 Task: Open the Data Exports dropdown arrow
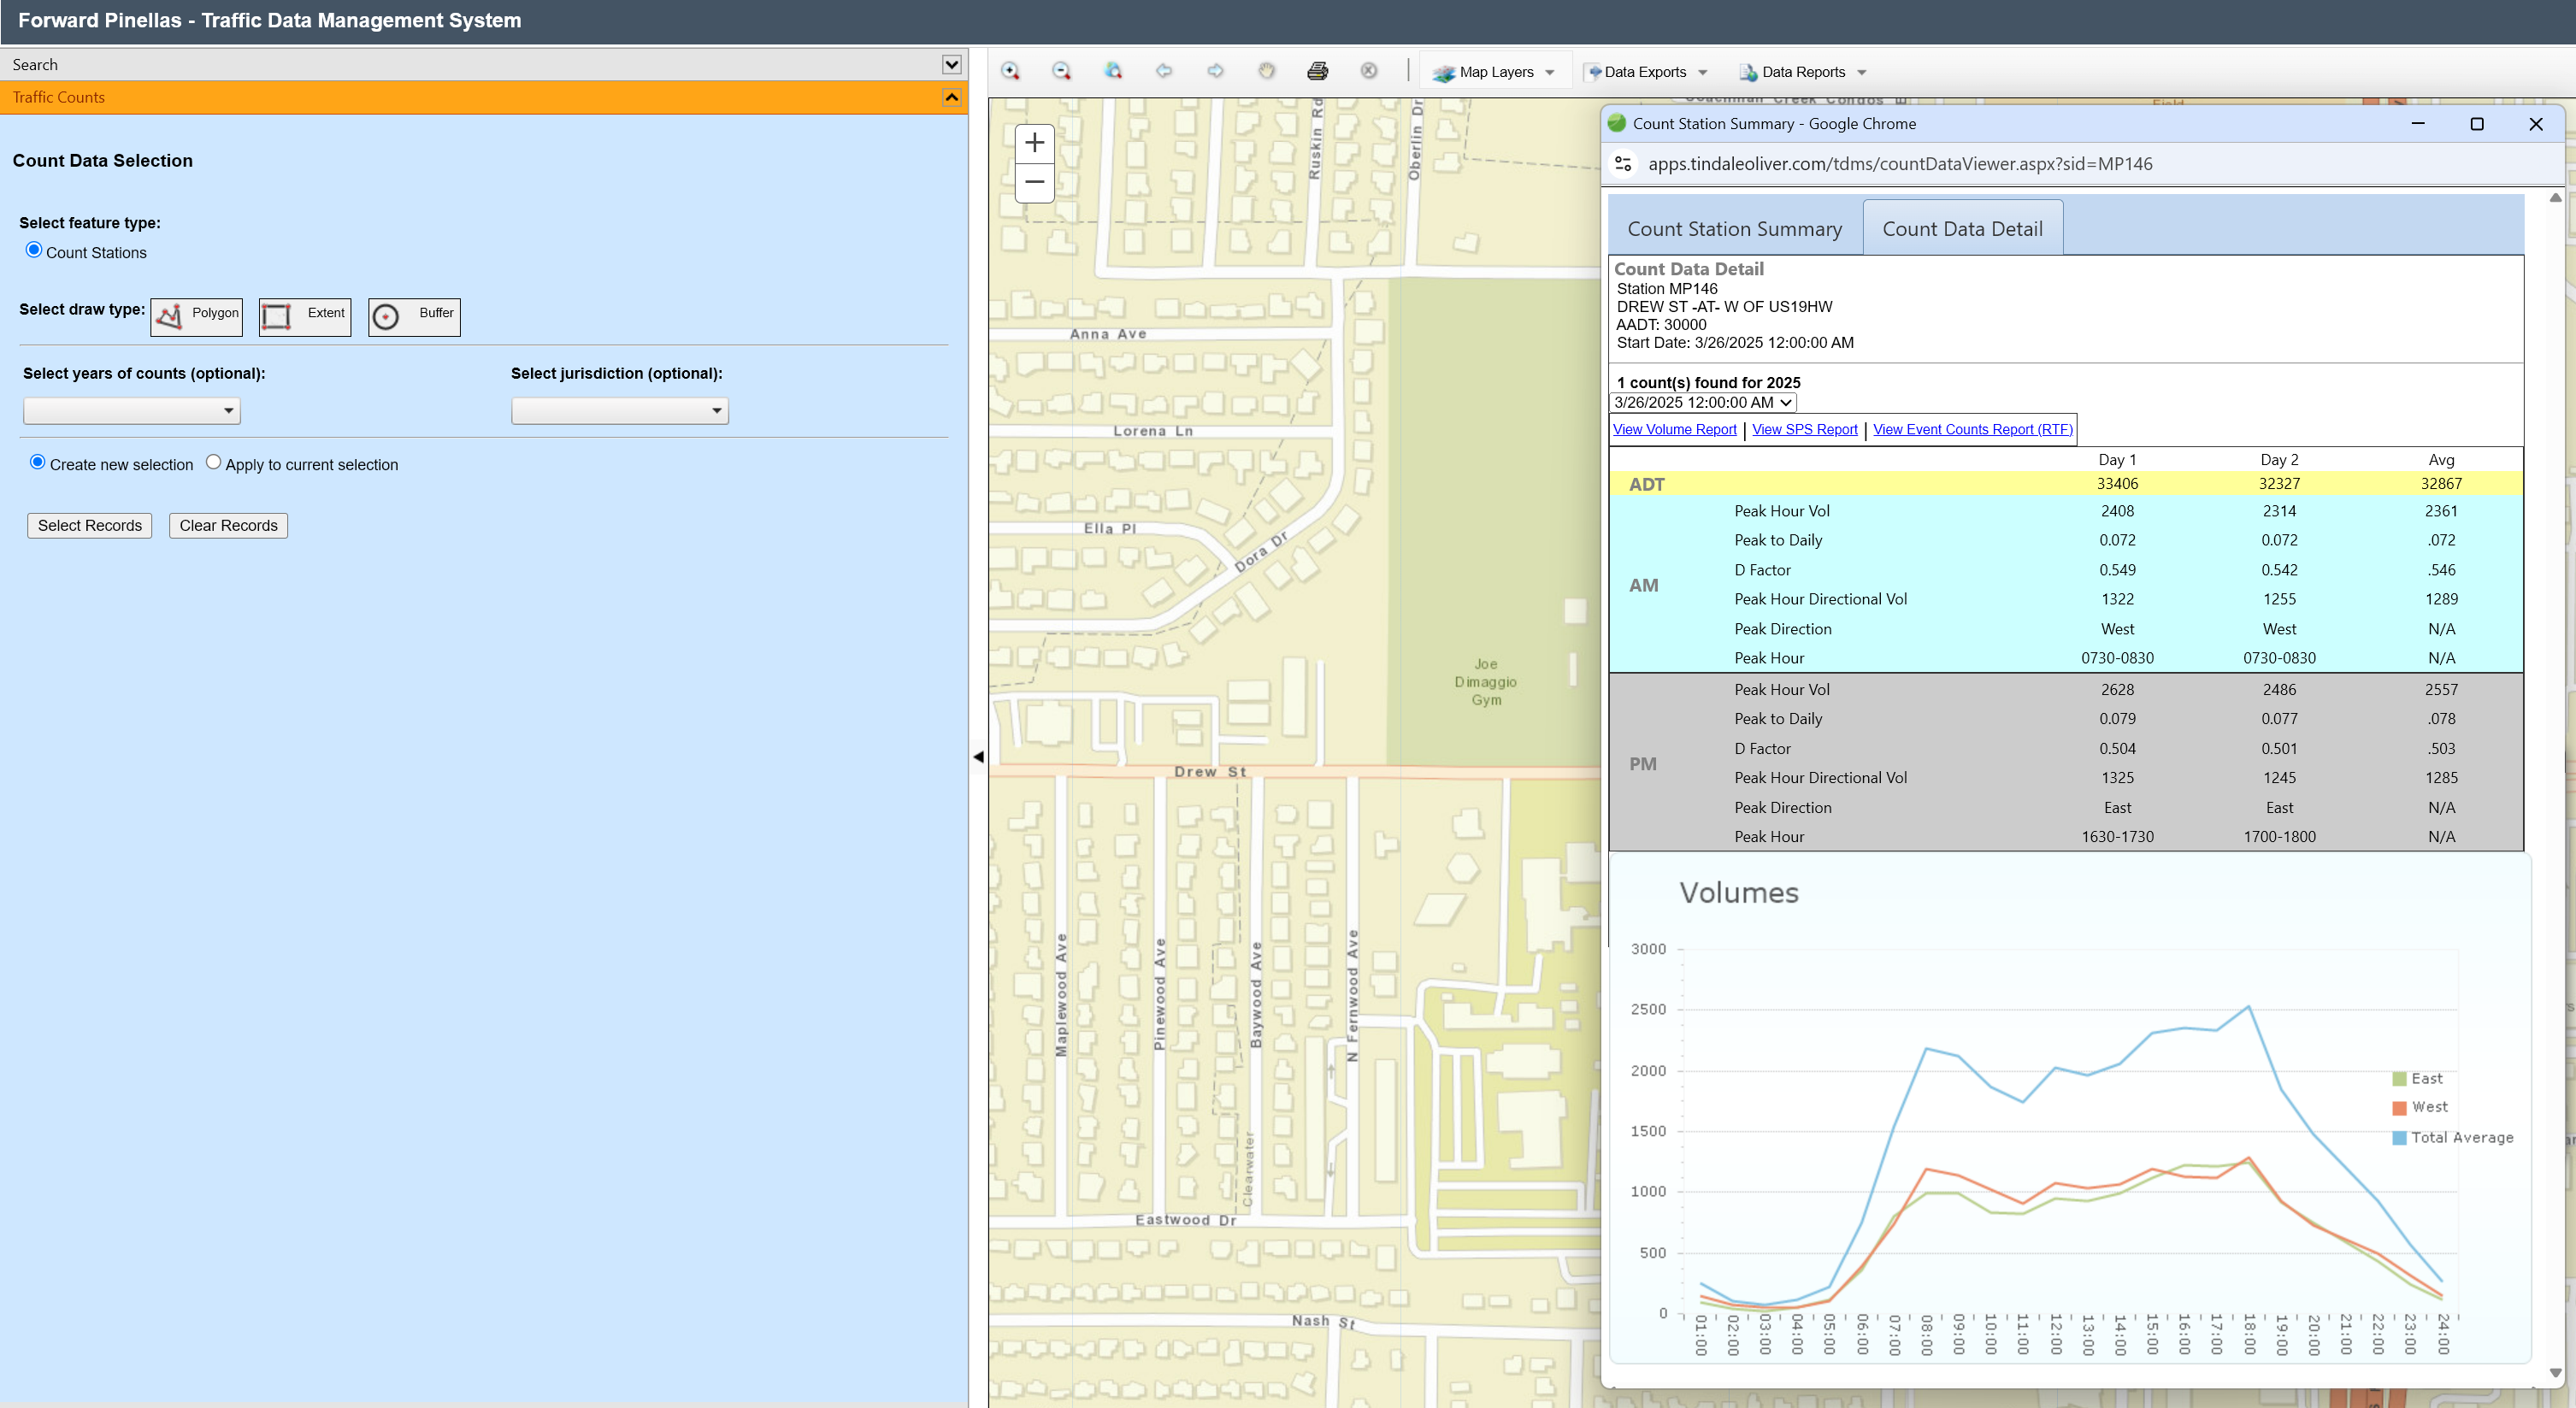1703,73
